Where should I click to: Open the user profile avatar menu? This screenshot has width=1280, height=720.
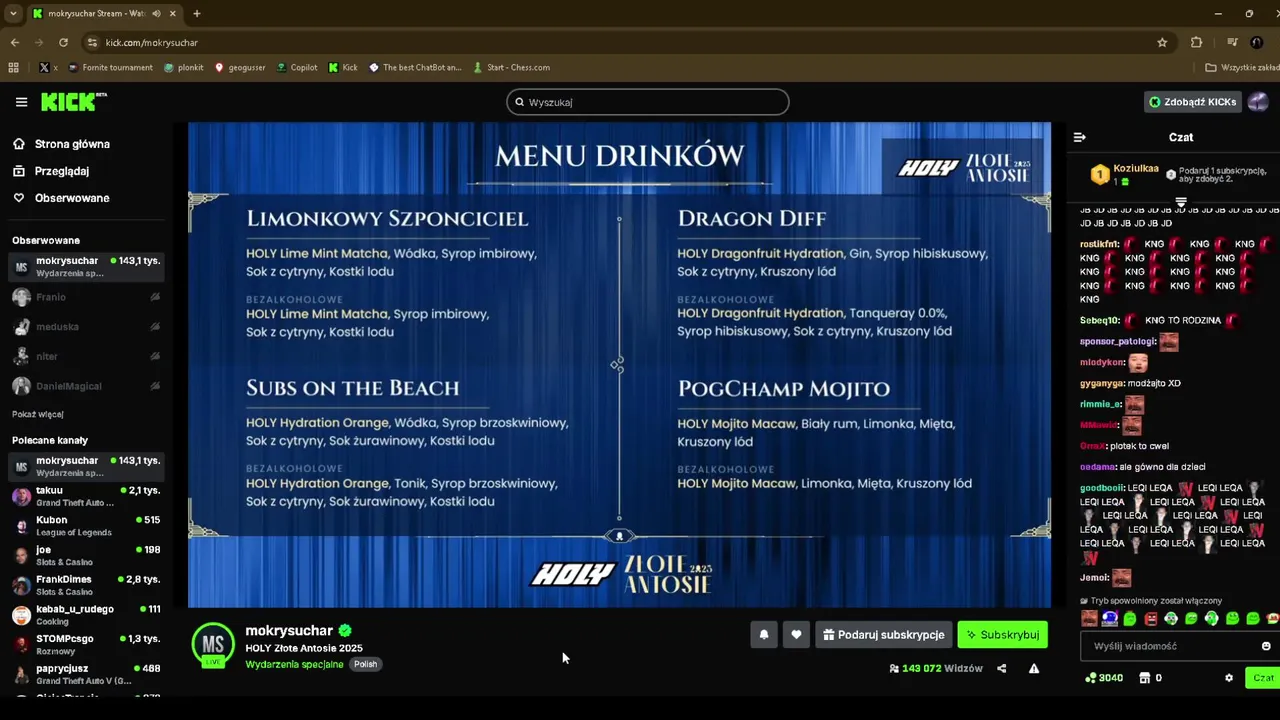[x=1258, y=102]
